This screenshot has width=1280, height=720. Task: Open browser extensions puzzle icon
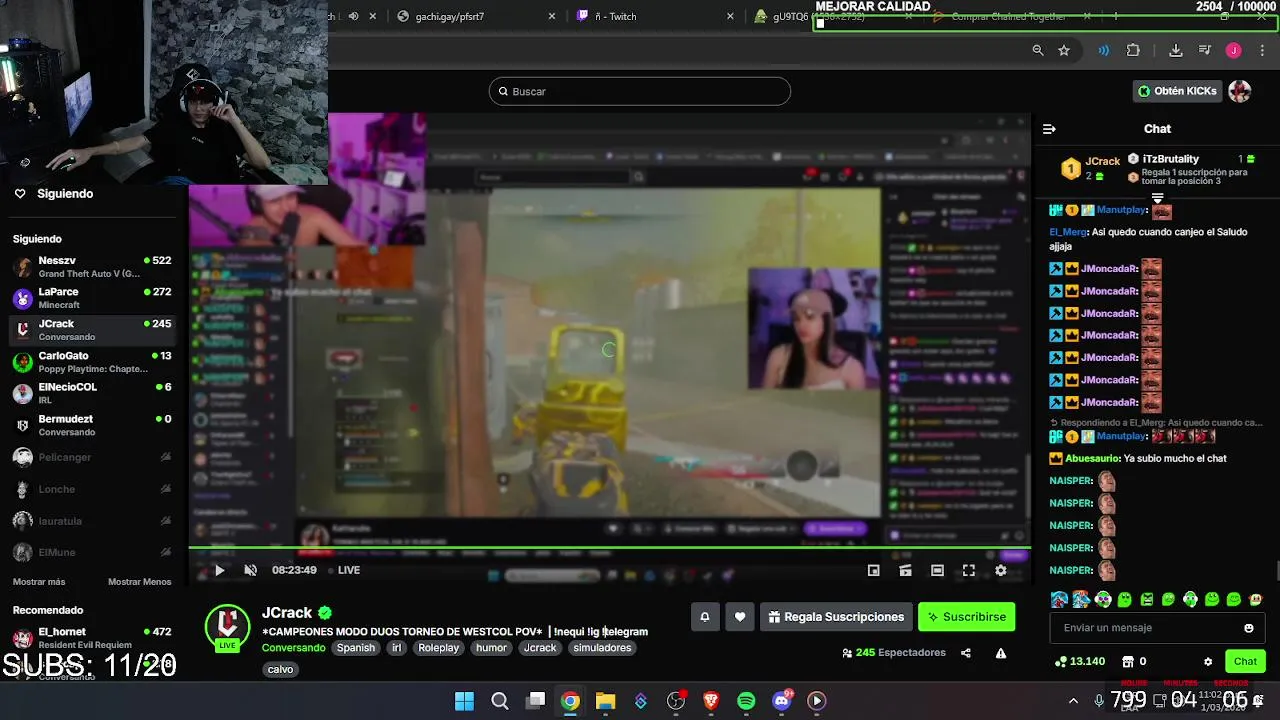1133,50
